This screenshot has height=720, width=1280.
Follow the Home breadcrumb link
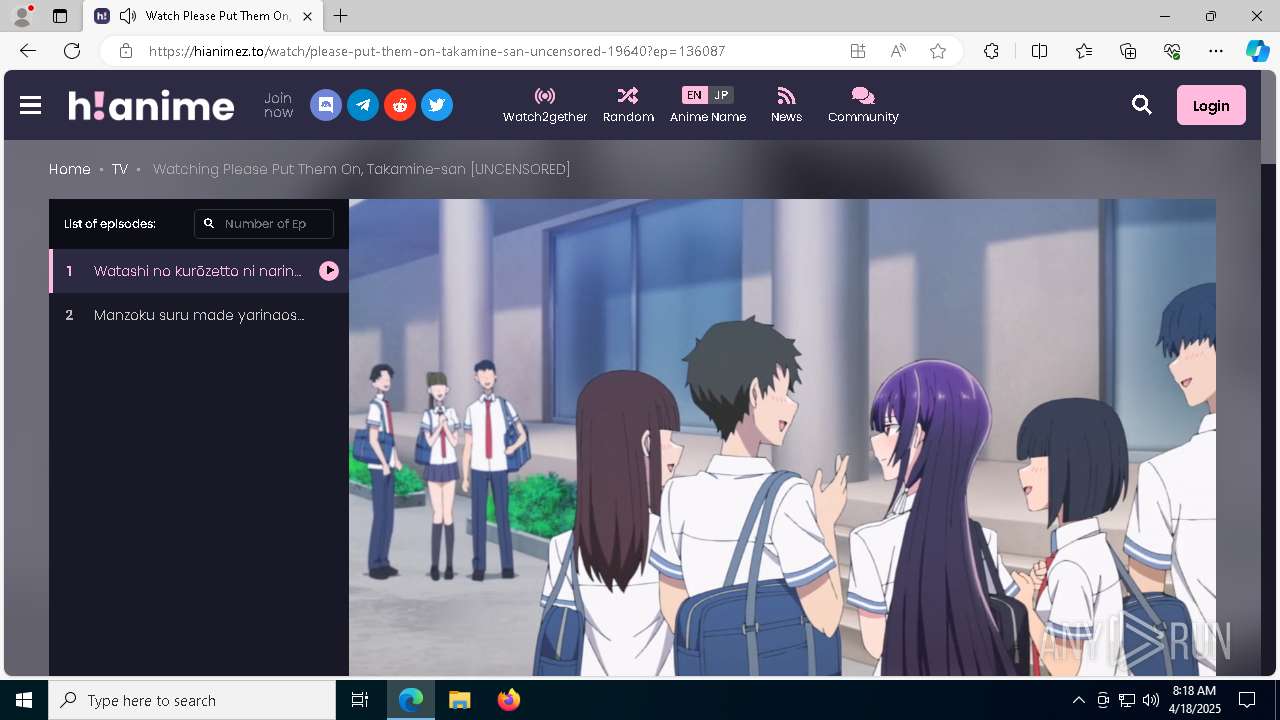pos(70,169)
